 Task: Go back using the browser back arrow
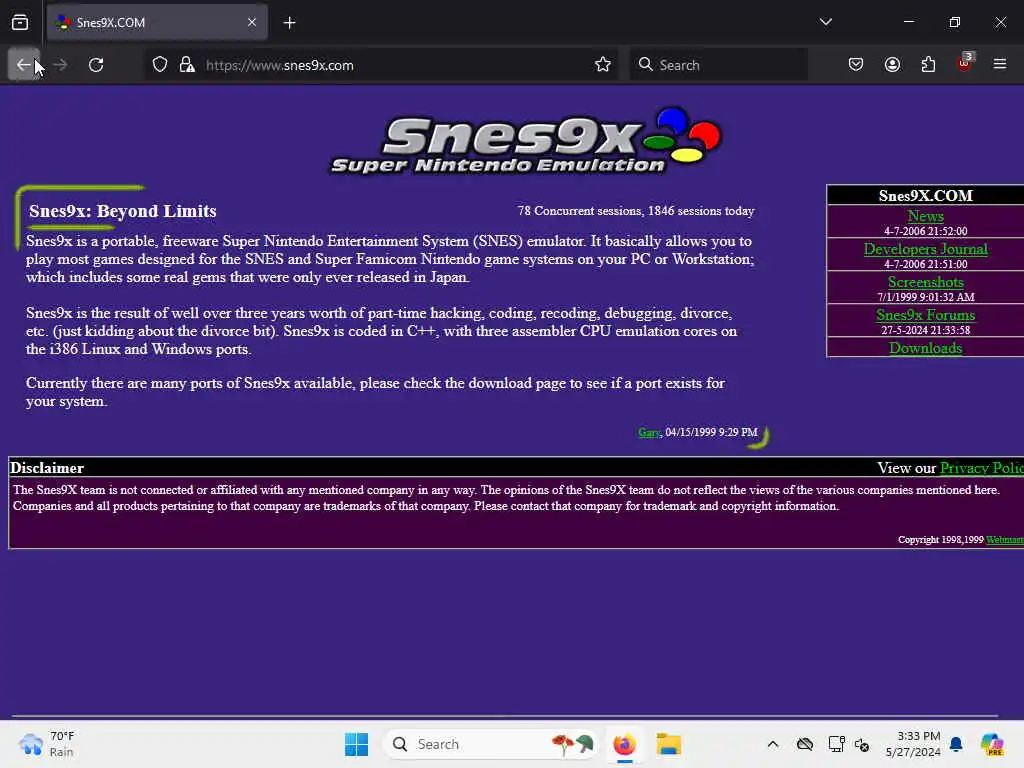click(x=24, y=65)
